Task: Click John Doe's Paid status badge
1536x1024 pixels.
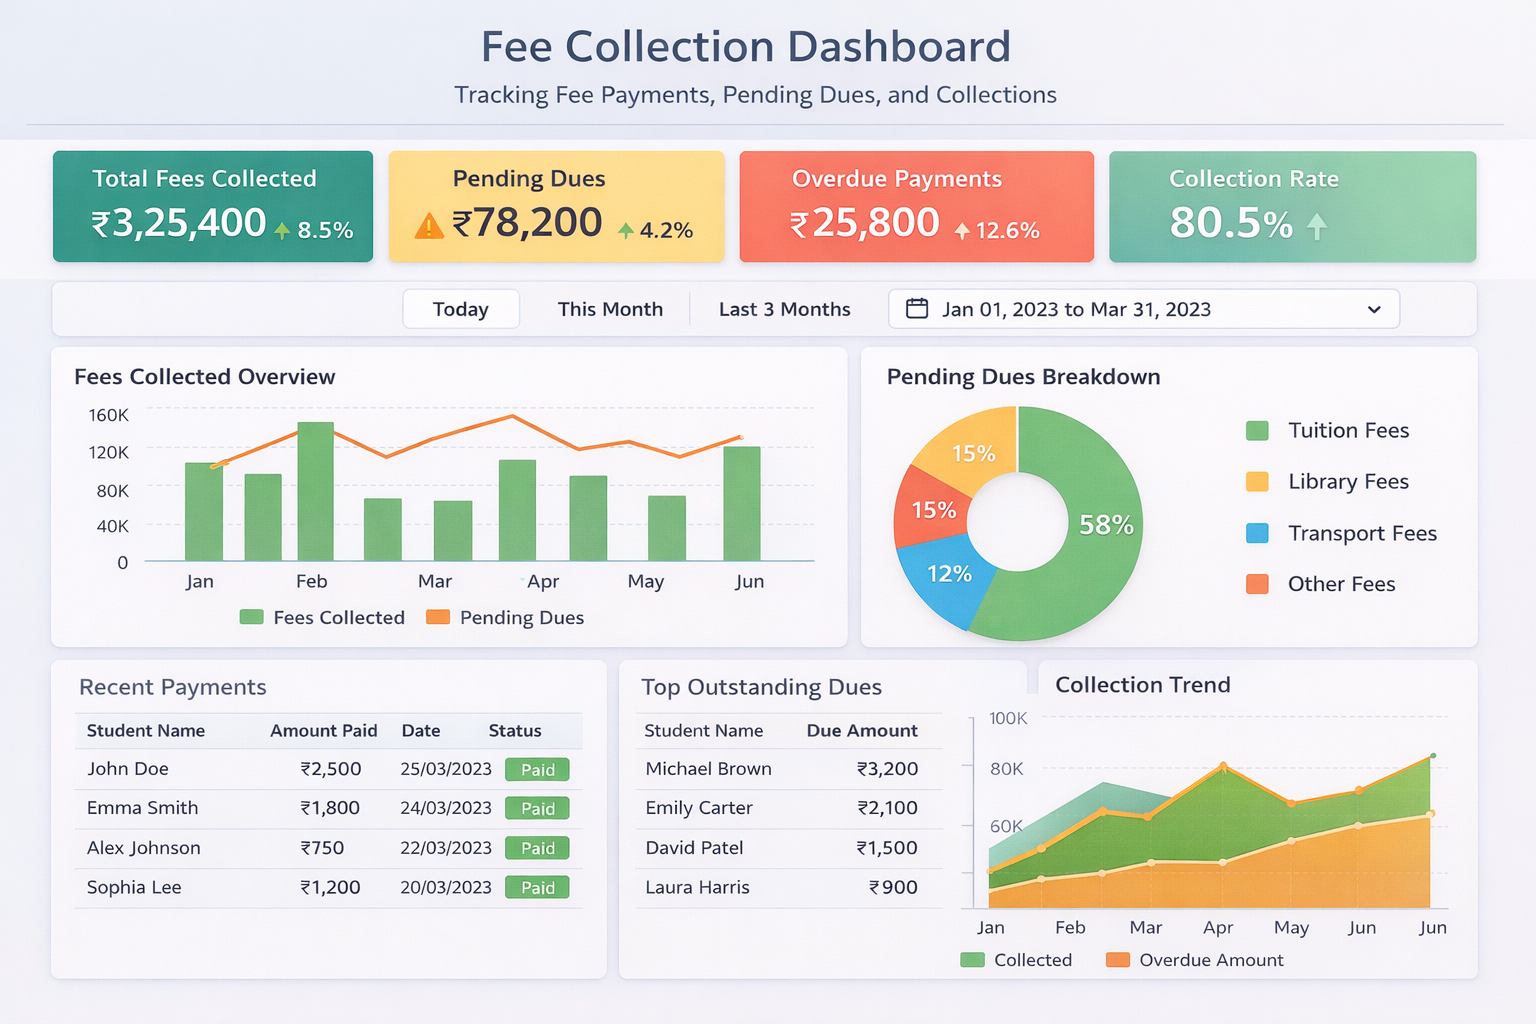Action: tap(537, 769)
